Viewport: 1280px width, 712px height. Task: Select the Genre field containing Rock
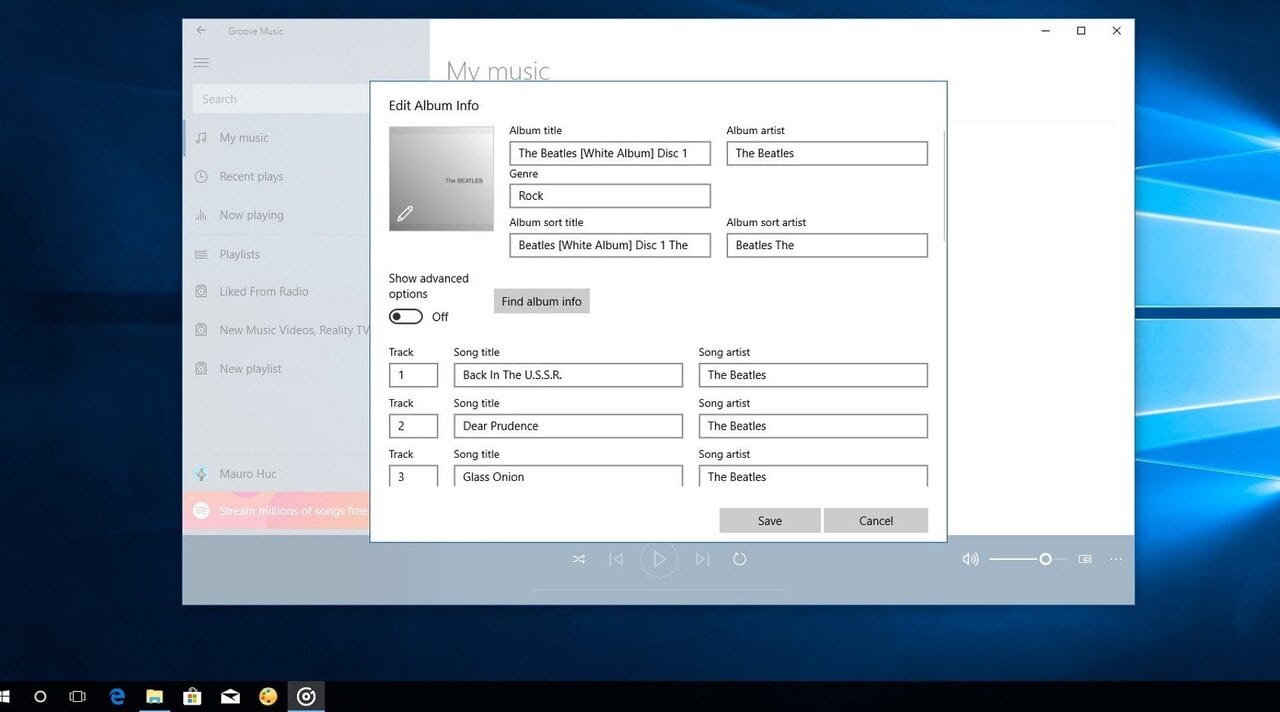609,196
